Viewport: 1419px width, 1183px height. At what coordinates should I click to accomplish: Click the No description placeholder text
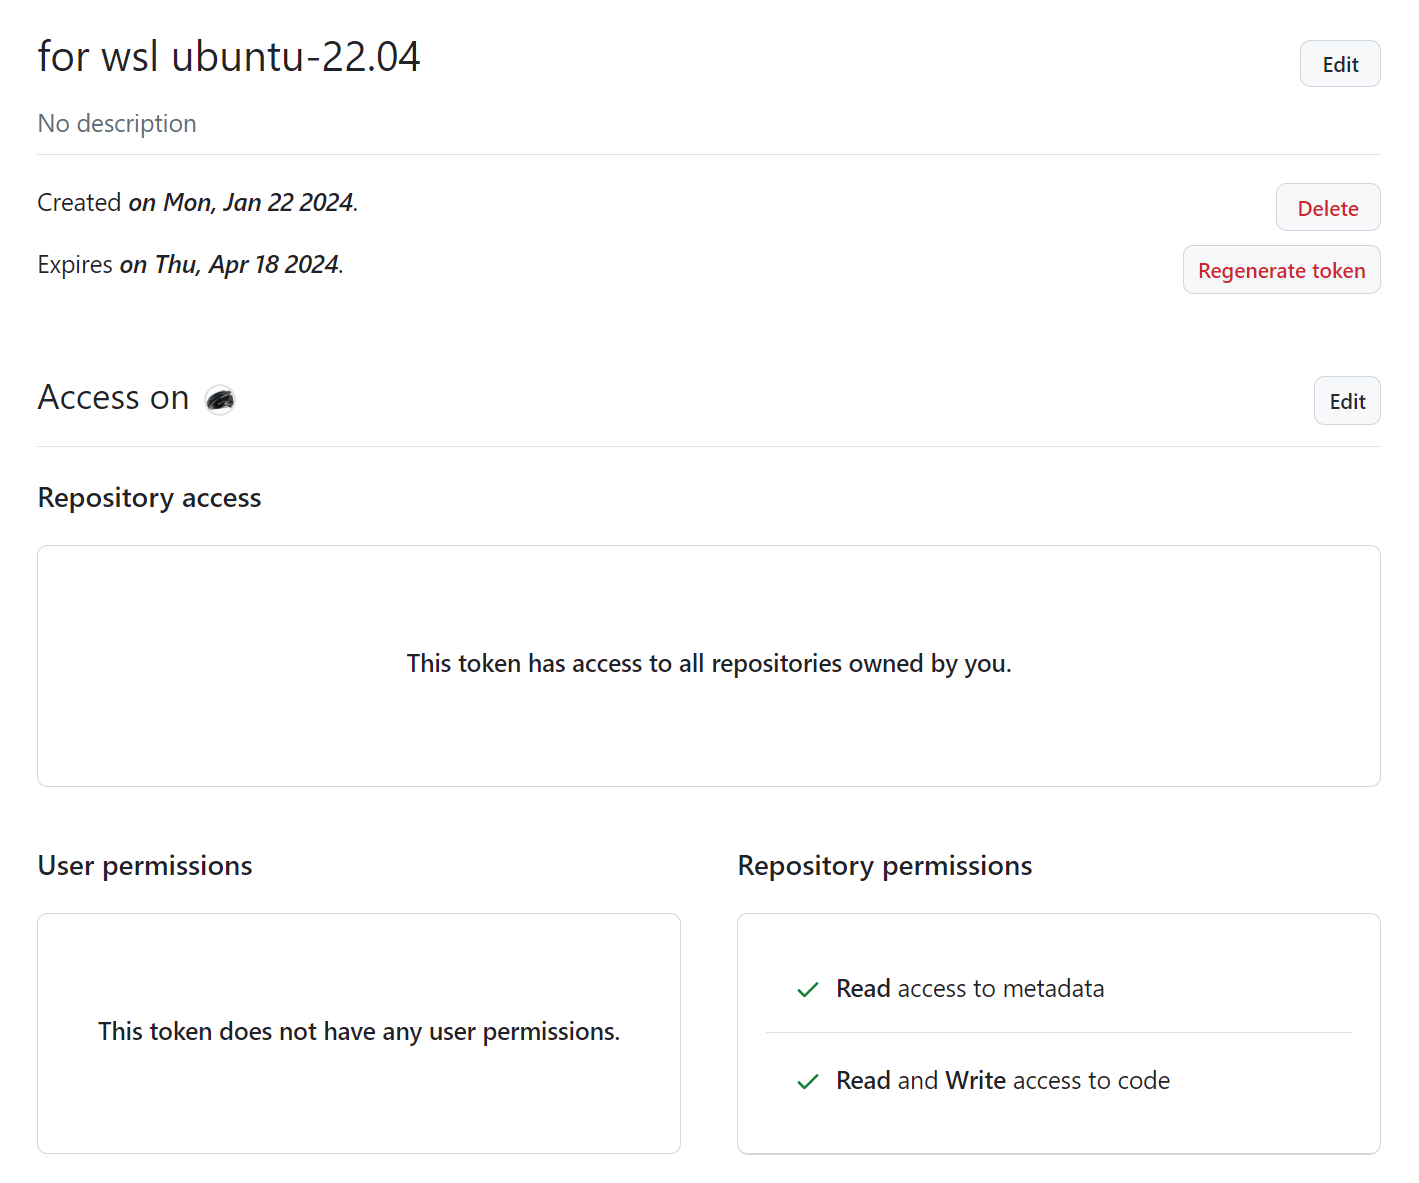[x=116, y=123]
